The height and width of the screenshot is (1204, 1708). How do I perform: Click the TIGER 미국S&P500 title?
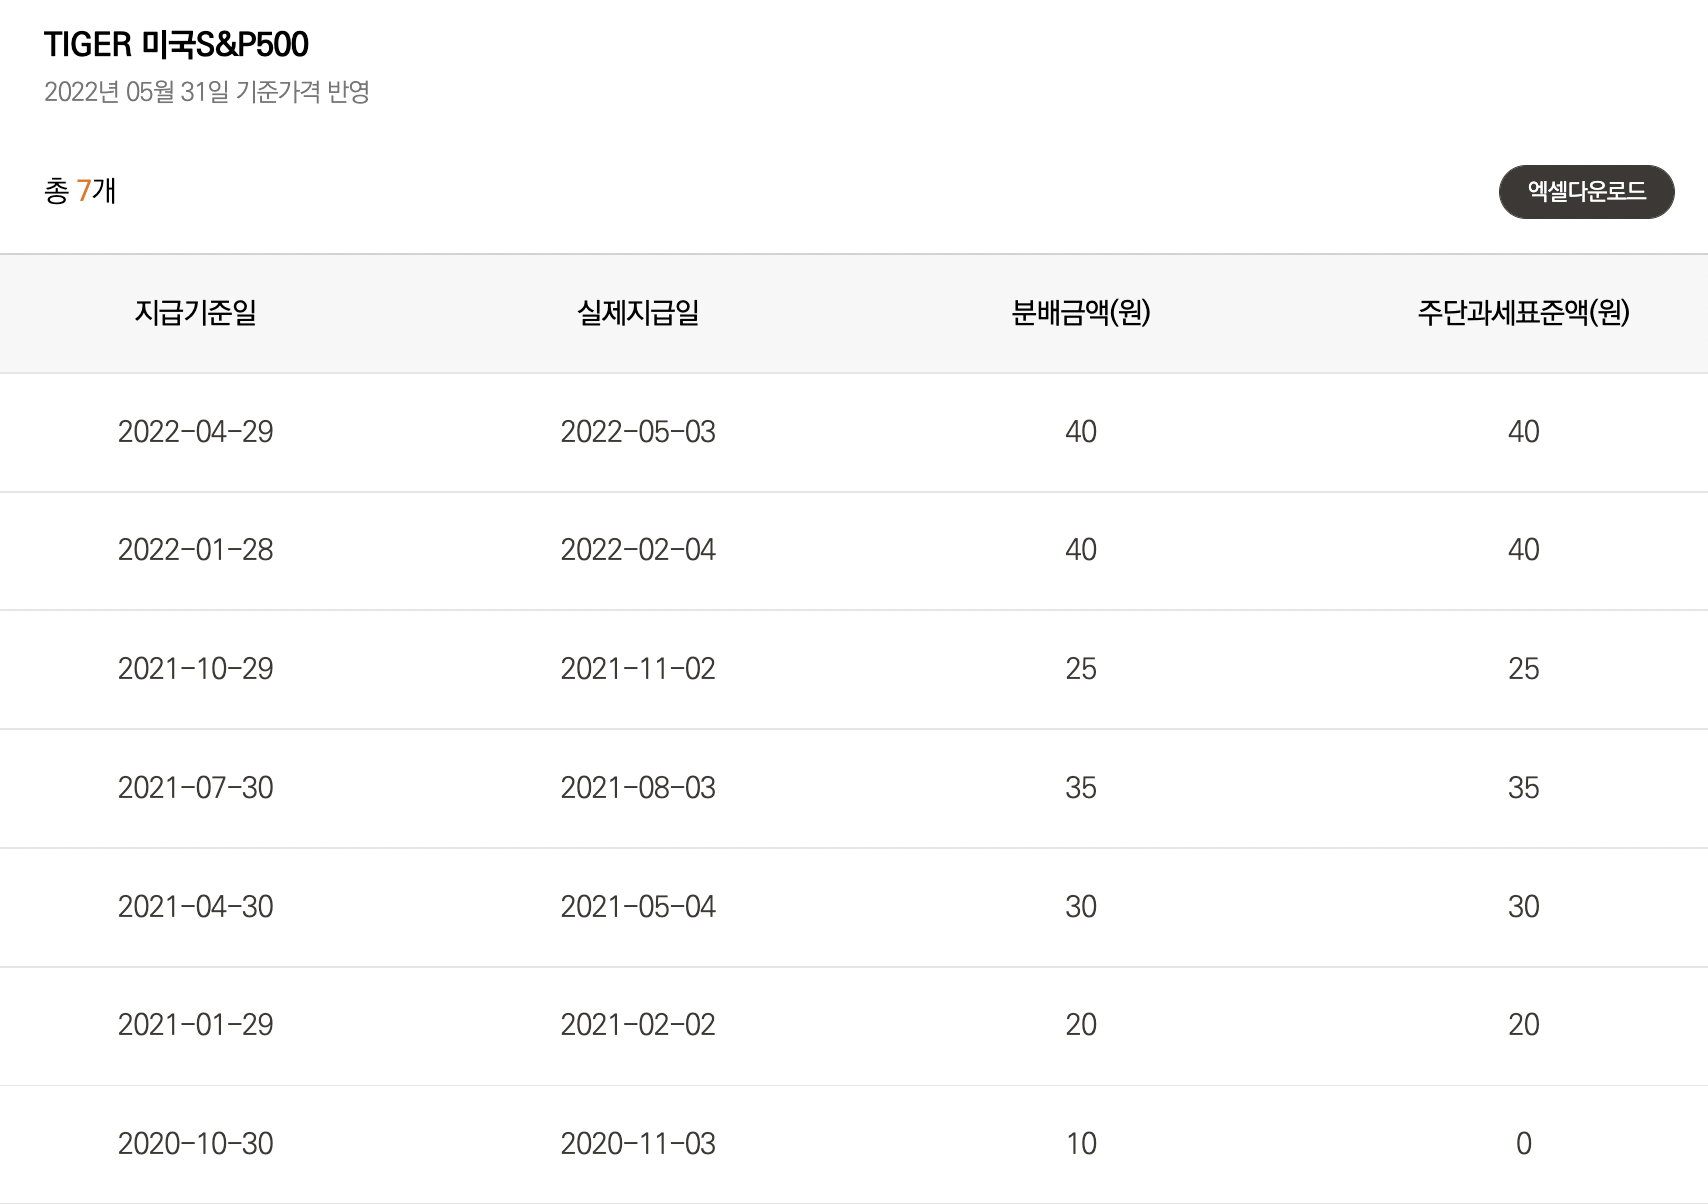pos(176,45)
